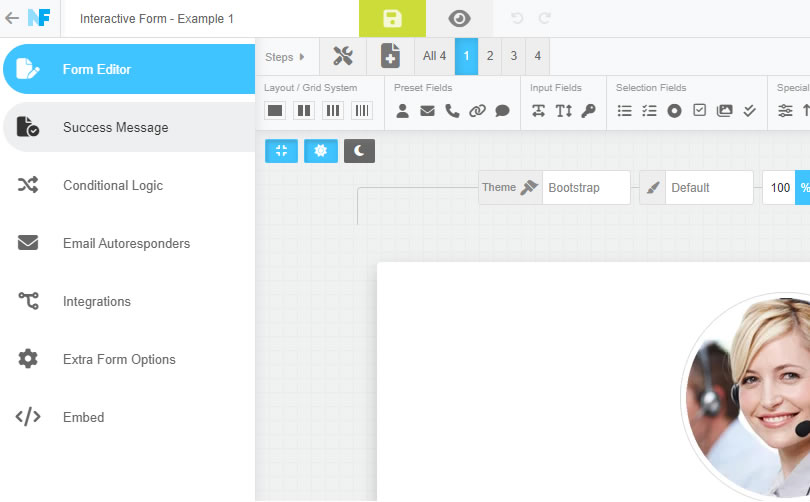Switch to step 2 tab
This screenshot has width=810, height=502.
(x=490, y=56)
